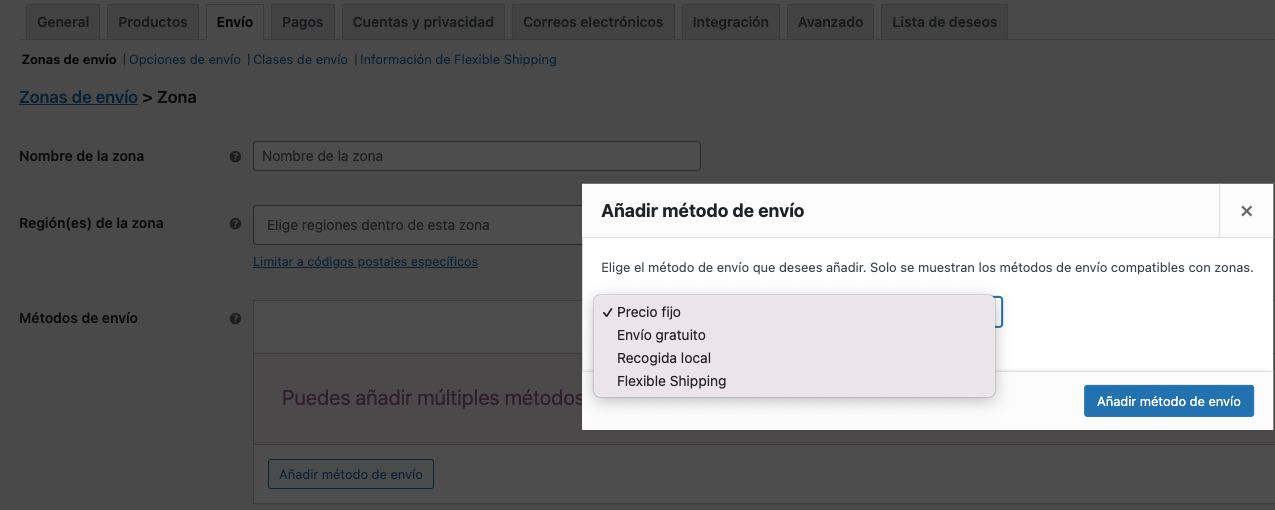This screenshot has height=510, width=1275.
Task: Open the Pagos tab
Action: (303, 22)
